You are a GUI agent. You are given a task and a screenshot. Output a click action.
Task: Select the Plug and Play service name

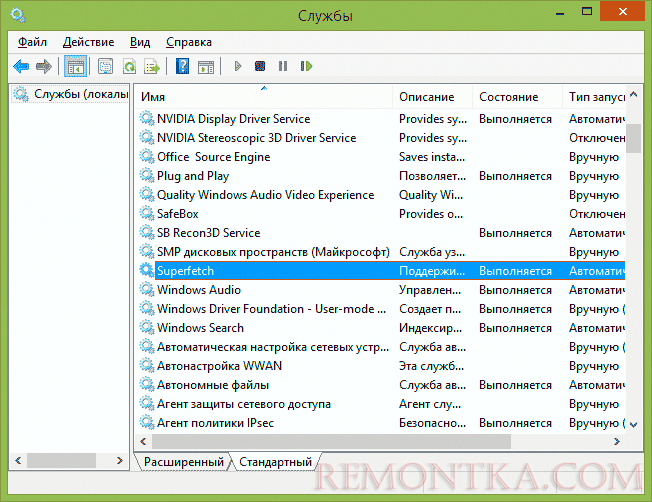(193, 176)
